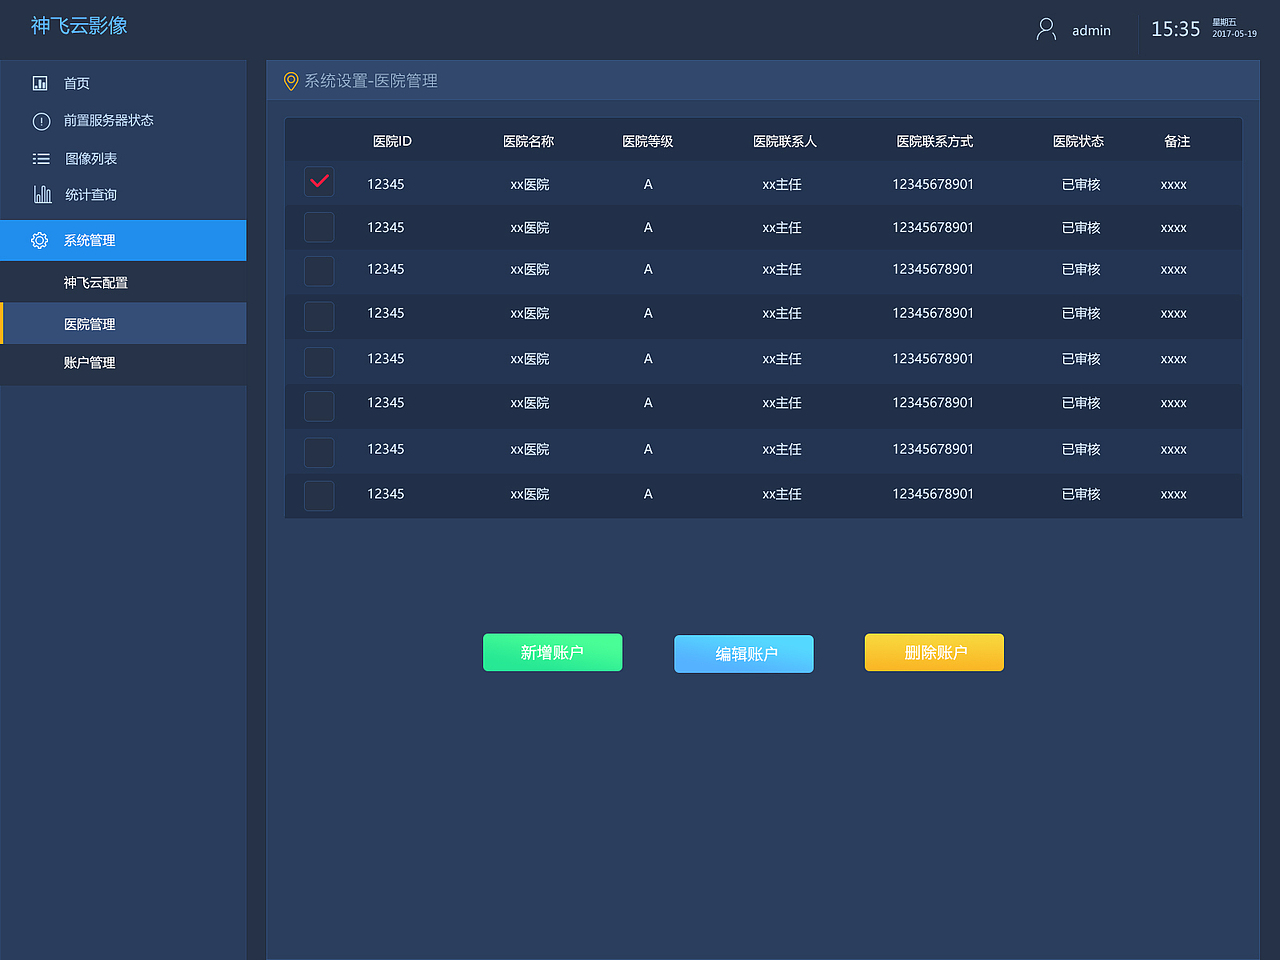This screenshot has width=1280, height=960.
Task: Click the 统计查询 bar chart icon
Action: click(x=42, y=194)
